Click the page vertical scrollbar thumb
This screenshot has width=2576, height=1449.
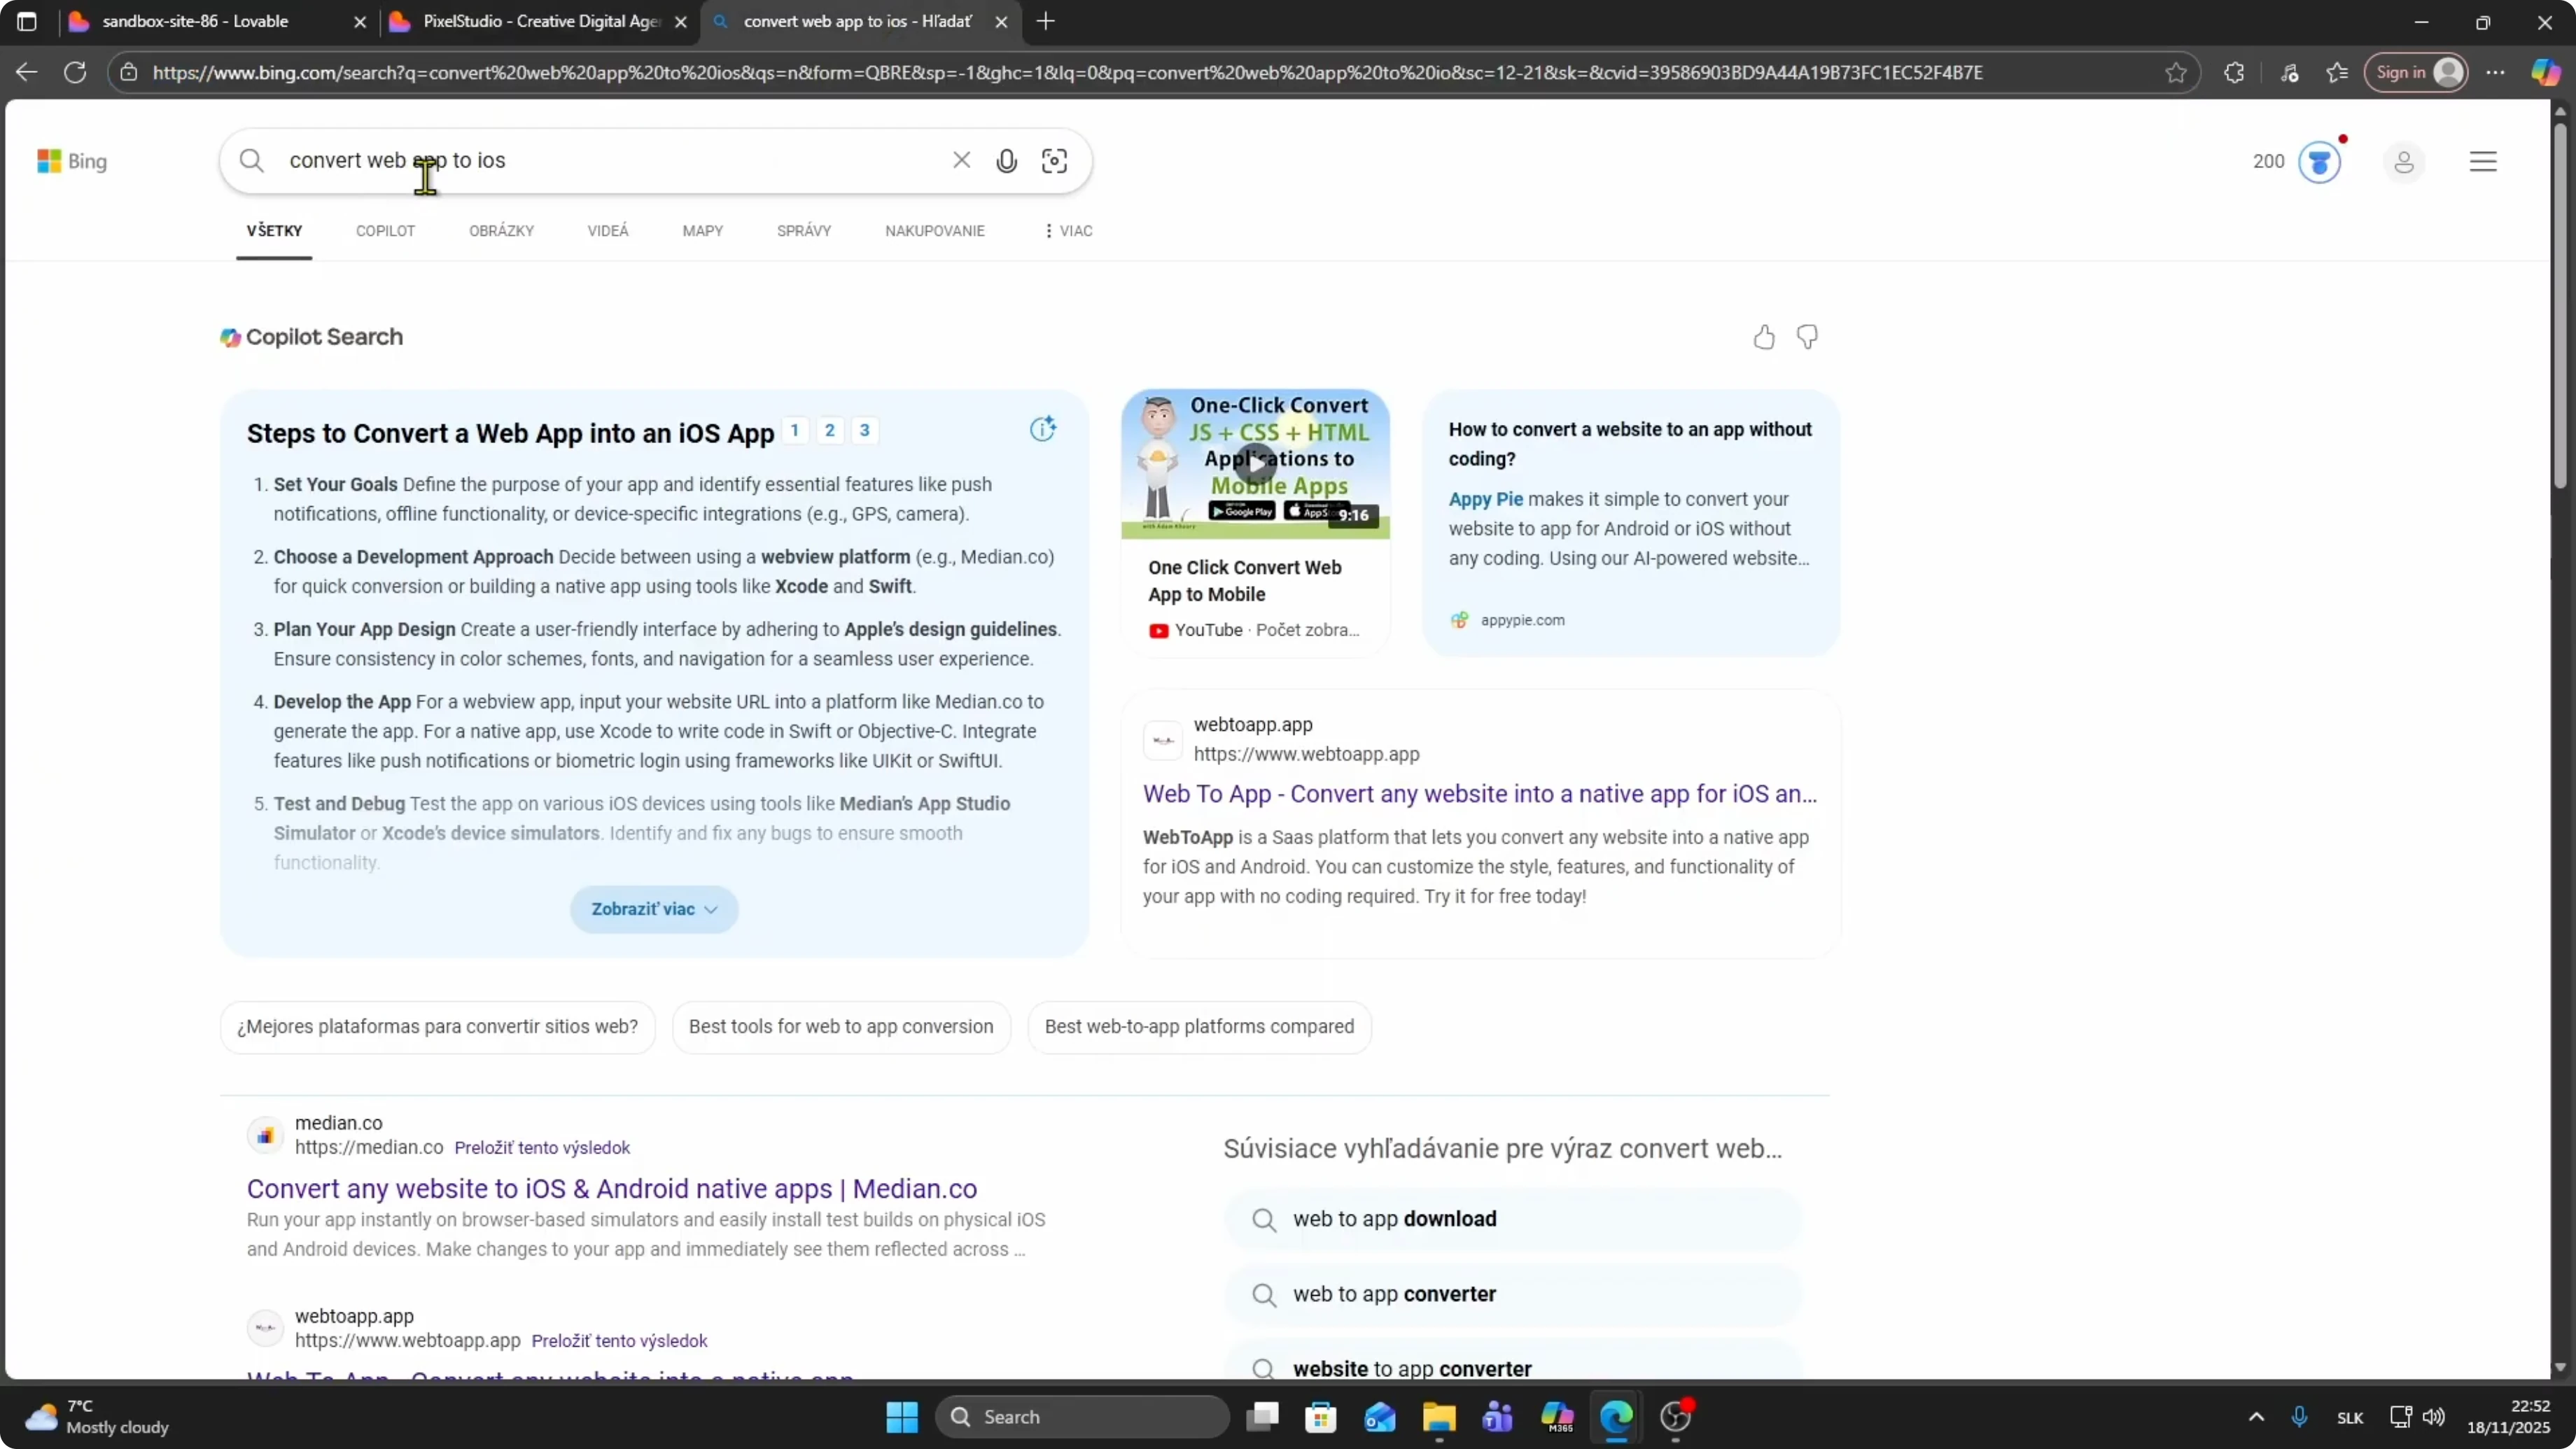(2560, 305)
